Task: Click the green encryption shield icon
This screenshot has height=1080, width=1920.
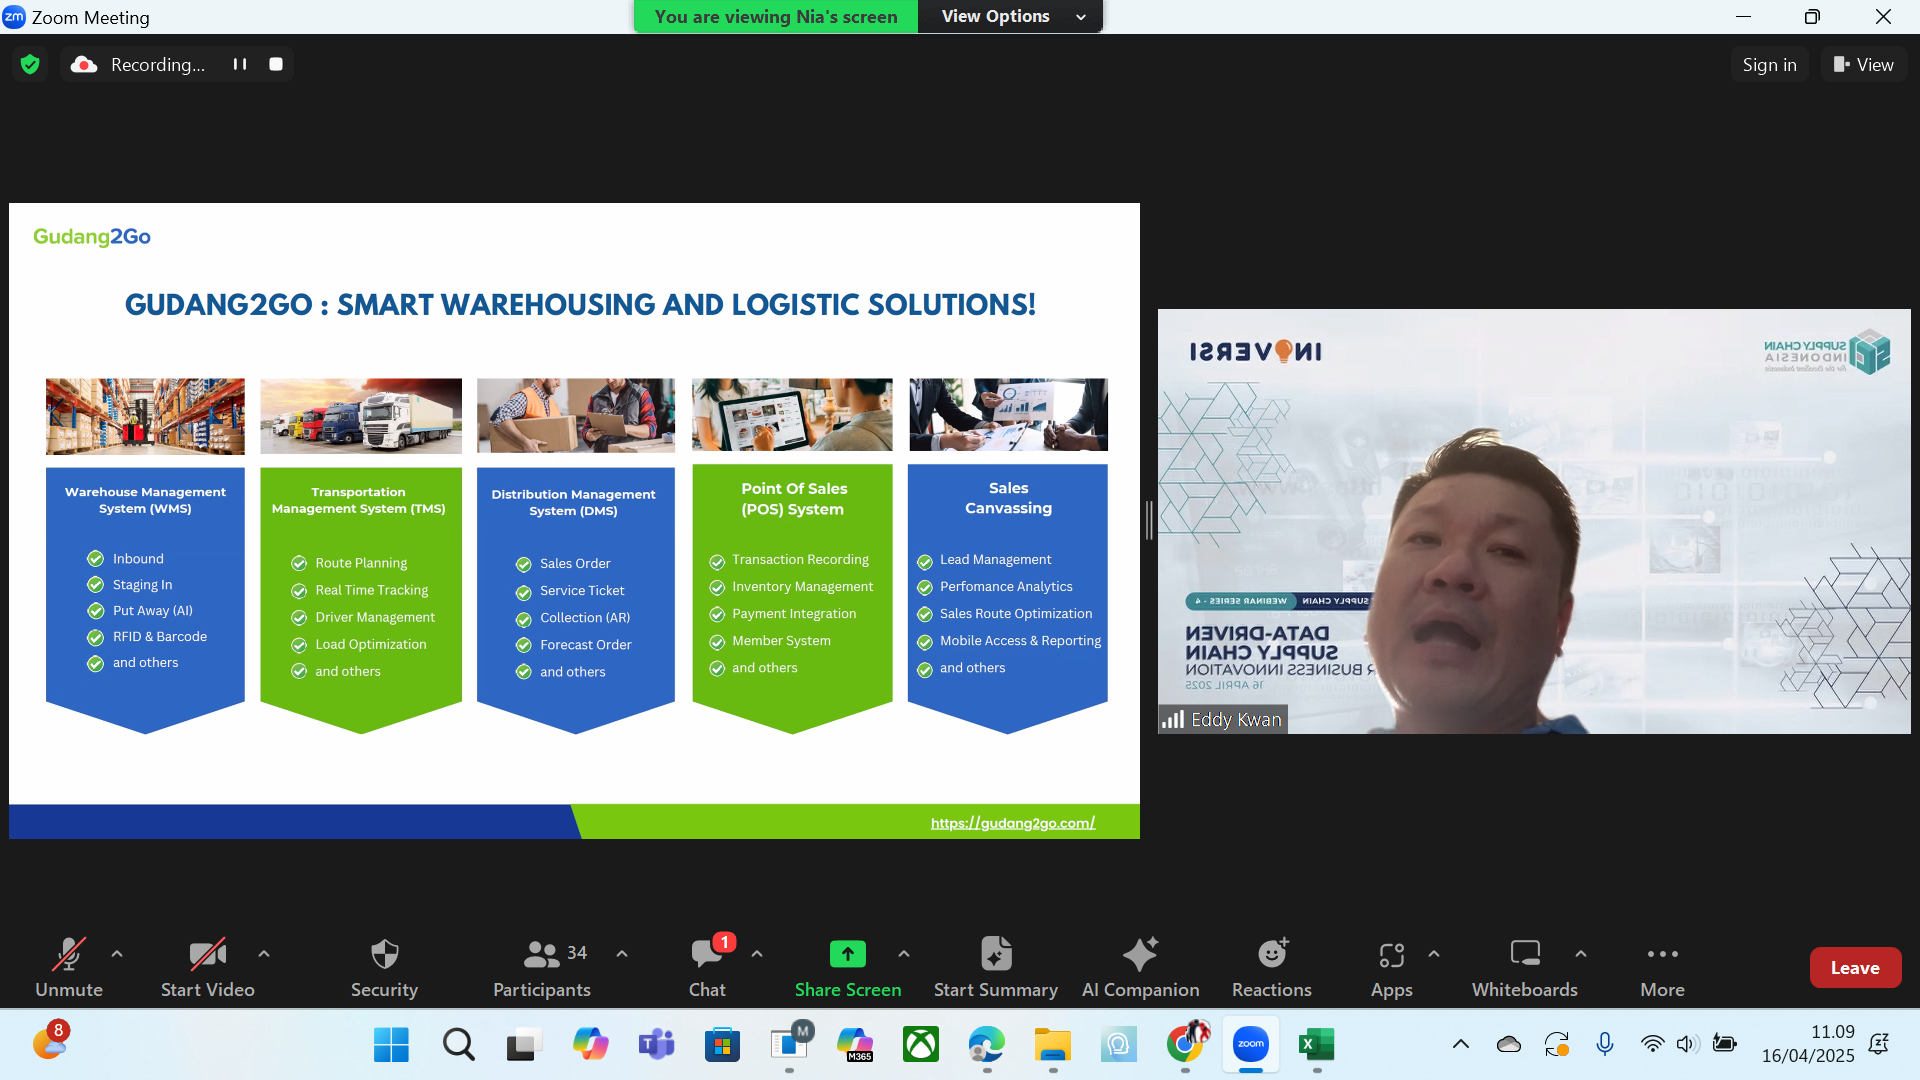Action: coord(30,64)
